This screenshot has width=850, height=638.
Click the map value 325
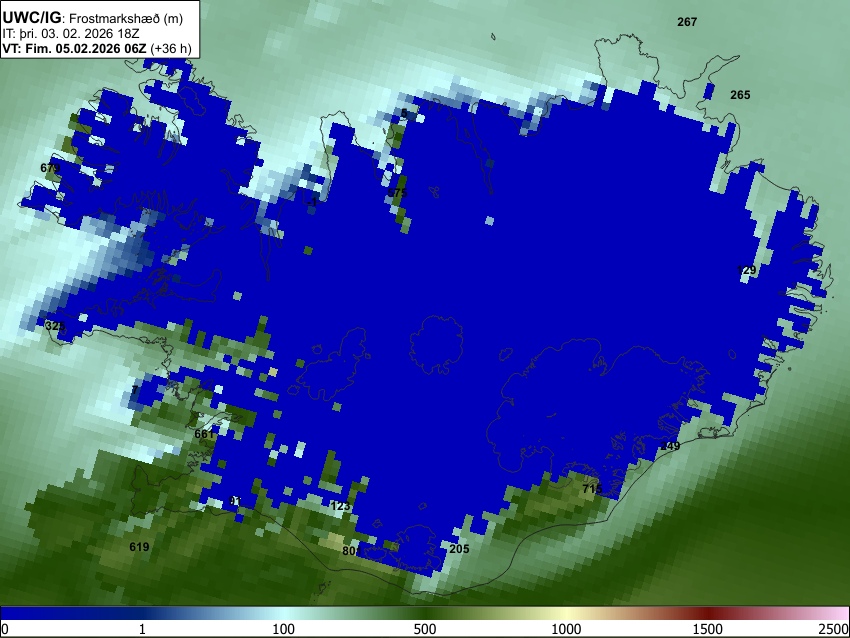click(55, 326)
